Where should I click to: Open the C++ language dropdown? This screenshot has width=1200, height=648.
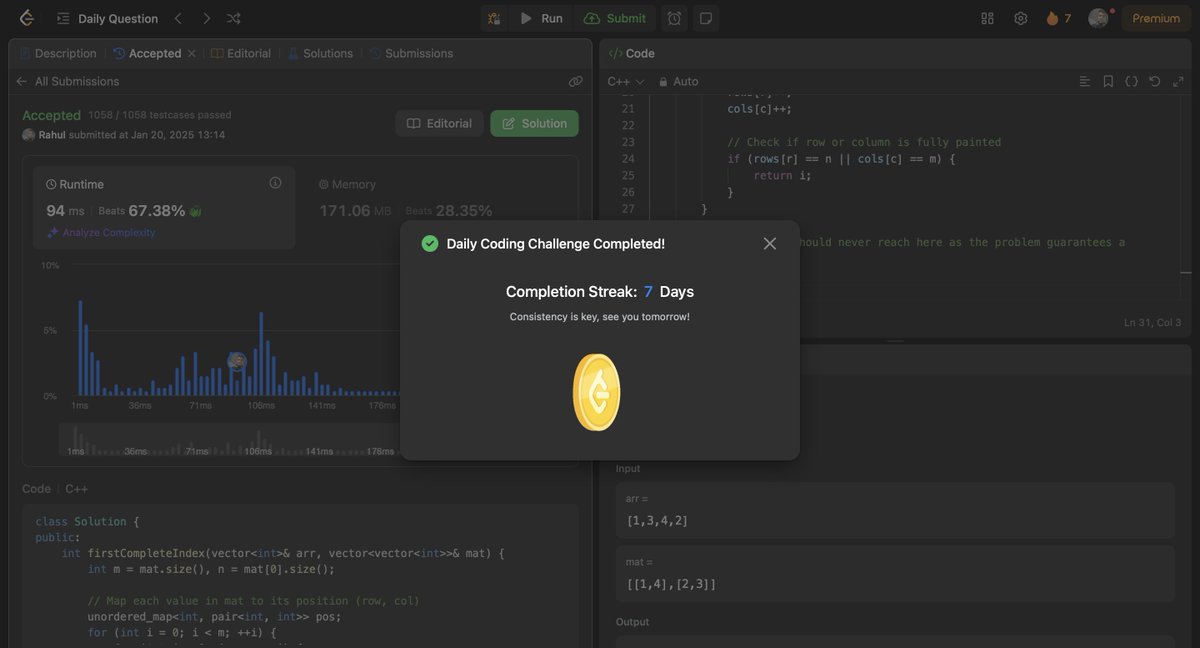(x=626, y=81)
